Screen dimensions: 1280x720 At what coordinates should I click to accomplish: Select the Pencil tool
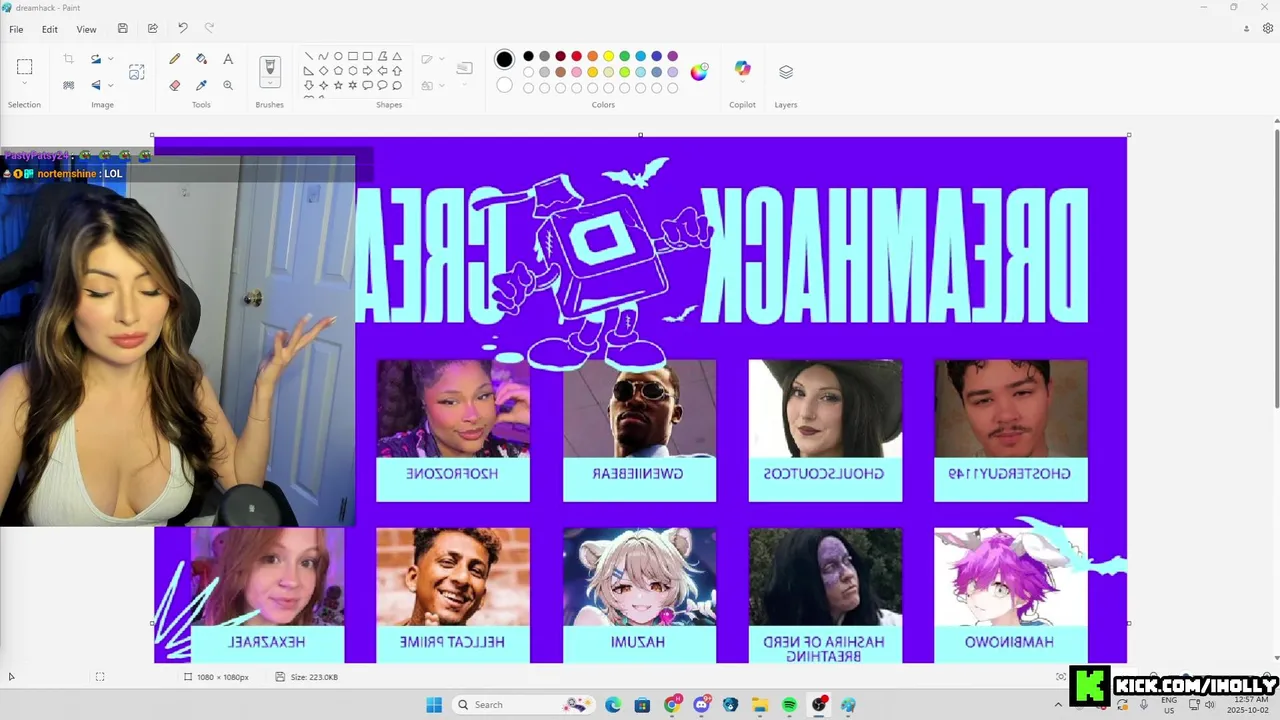[175, 59]
